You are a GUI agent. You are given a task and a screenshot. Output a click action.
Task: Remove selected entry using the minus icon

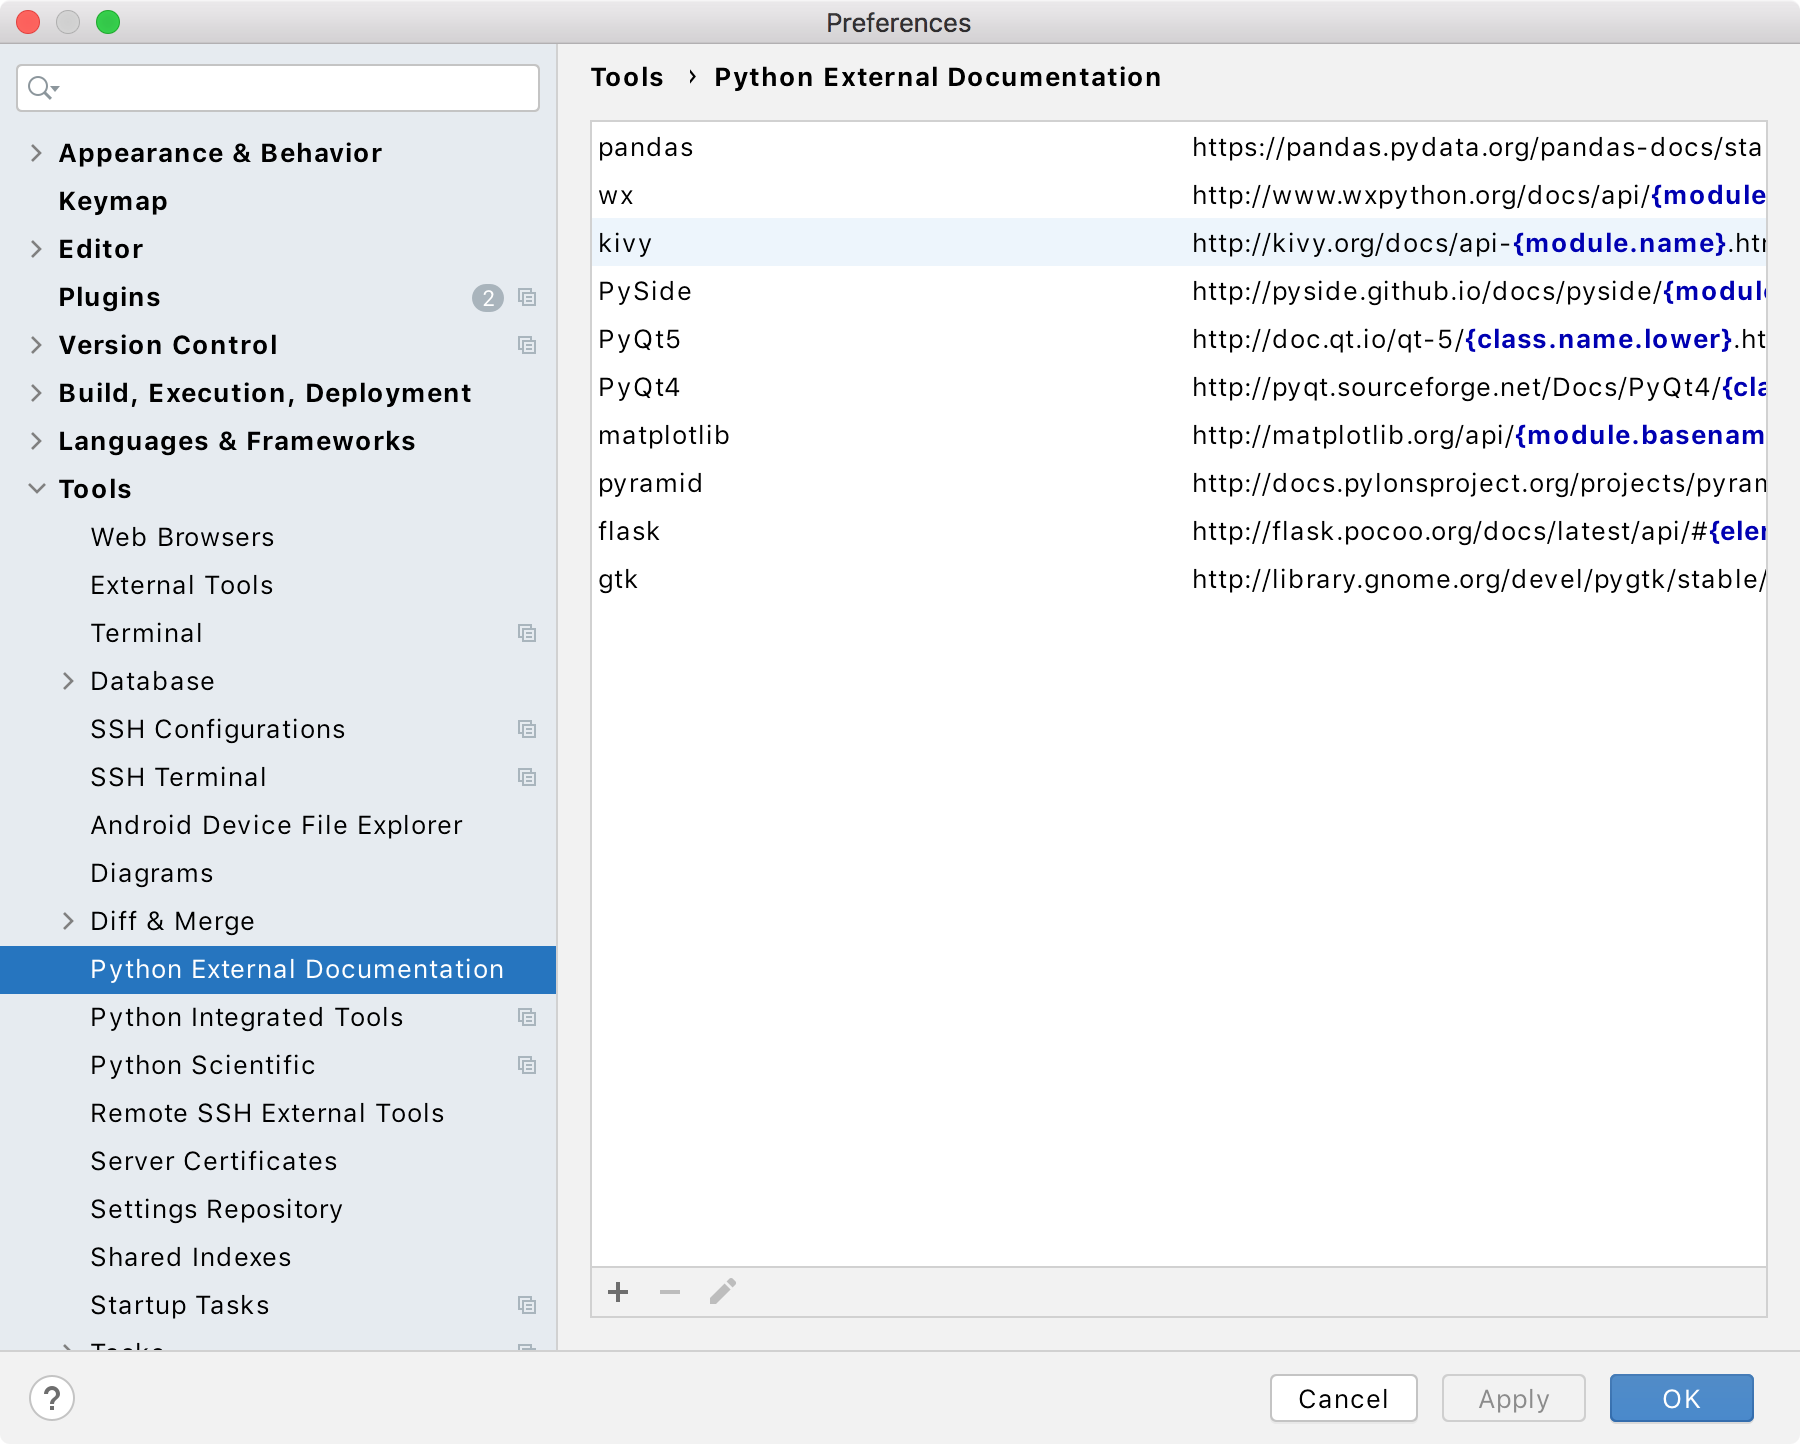pos(668,1292)
